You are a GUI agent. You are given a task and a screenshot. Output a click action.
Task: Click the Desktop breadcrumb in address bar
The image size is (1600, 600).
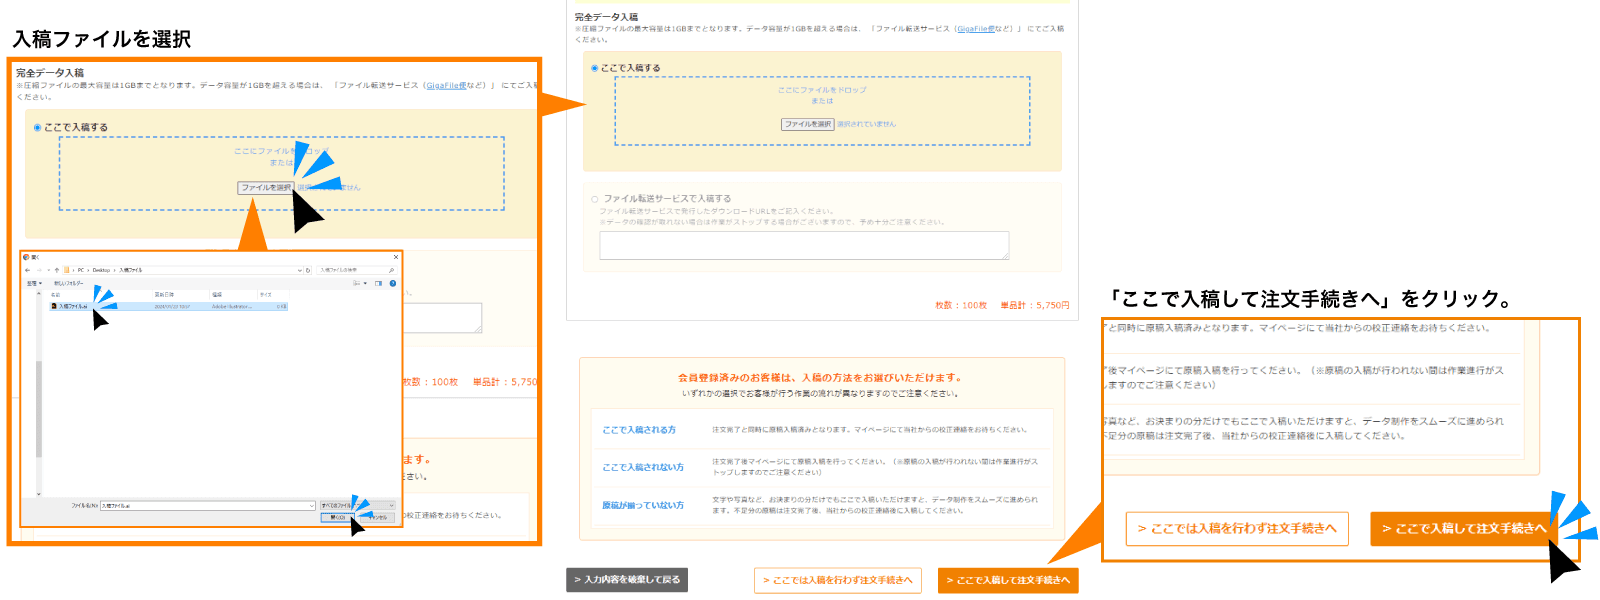(x=101, y=270)
